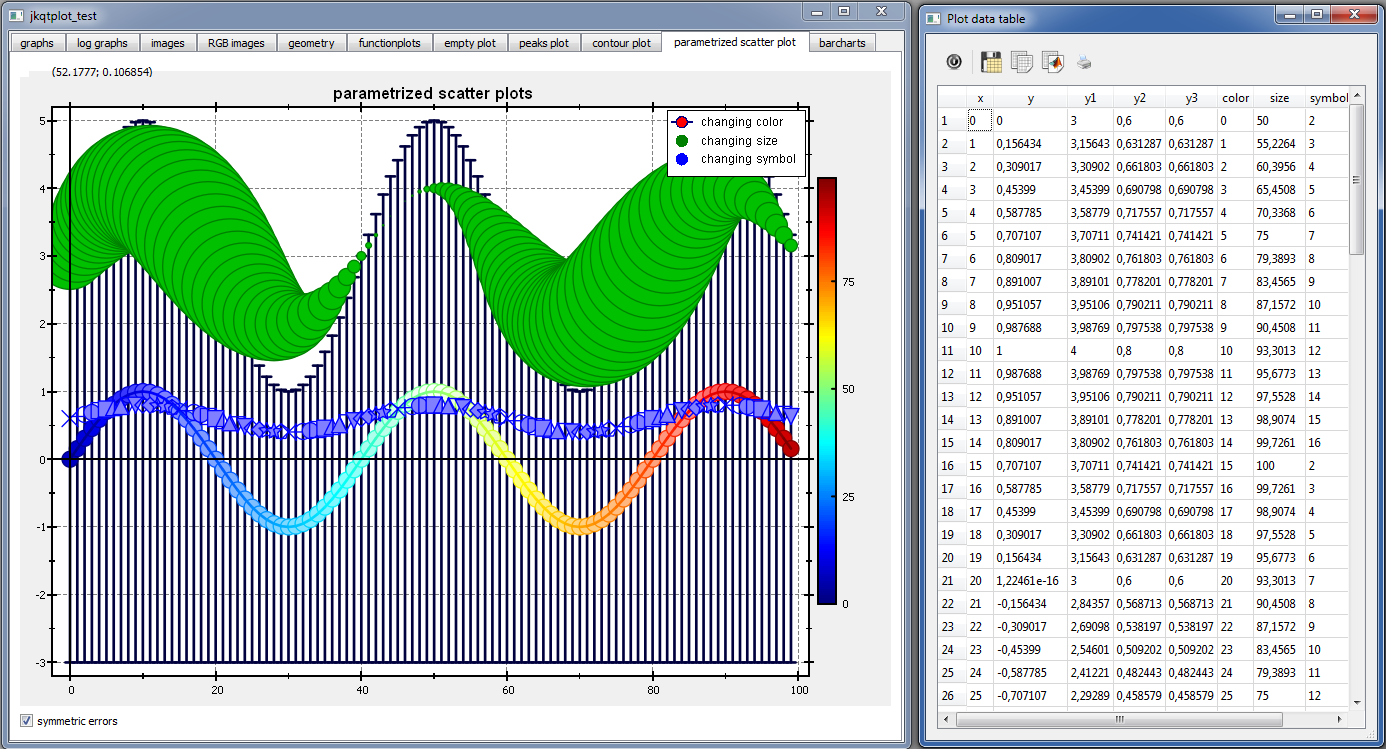
Task: Click the save data table icon
Action: 991,61
